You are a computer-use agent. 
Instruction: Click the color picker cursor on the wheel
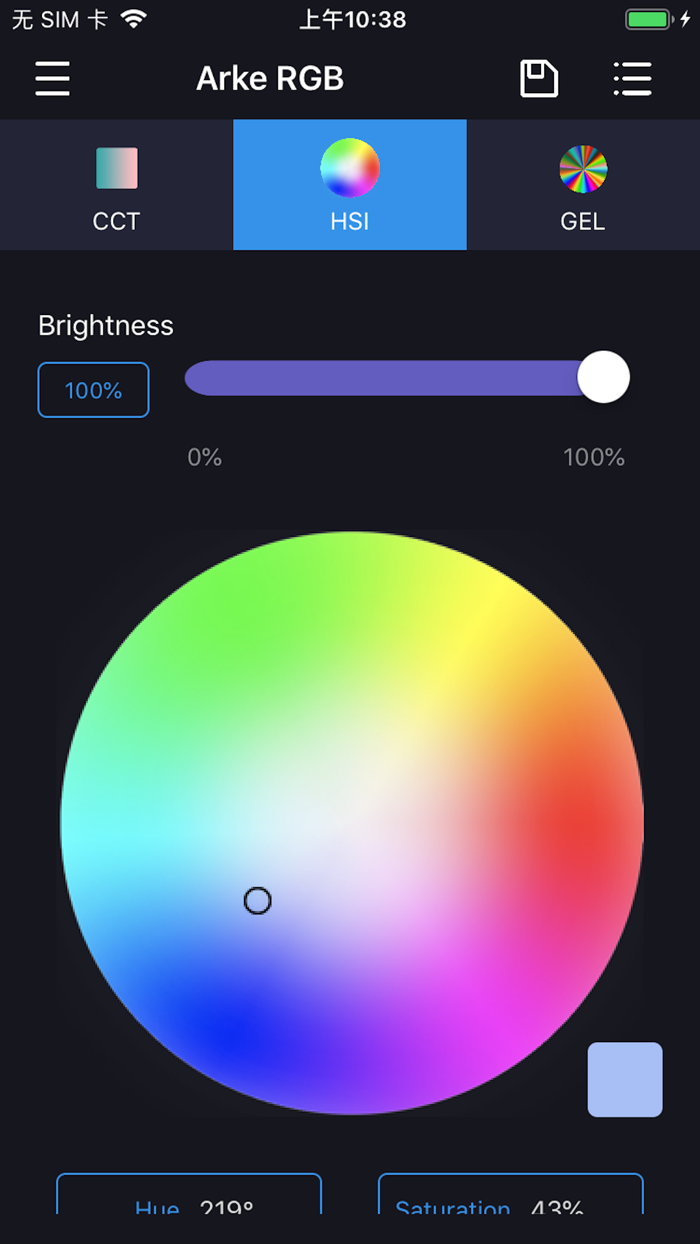click(257, 900)
